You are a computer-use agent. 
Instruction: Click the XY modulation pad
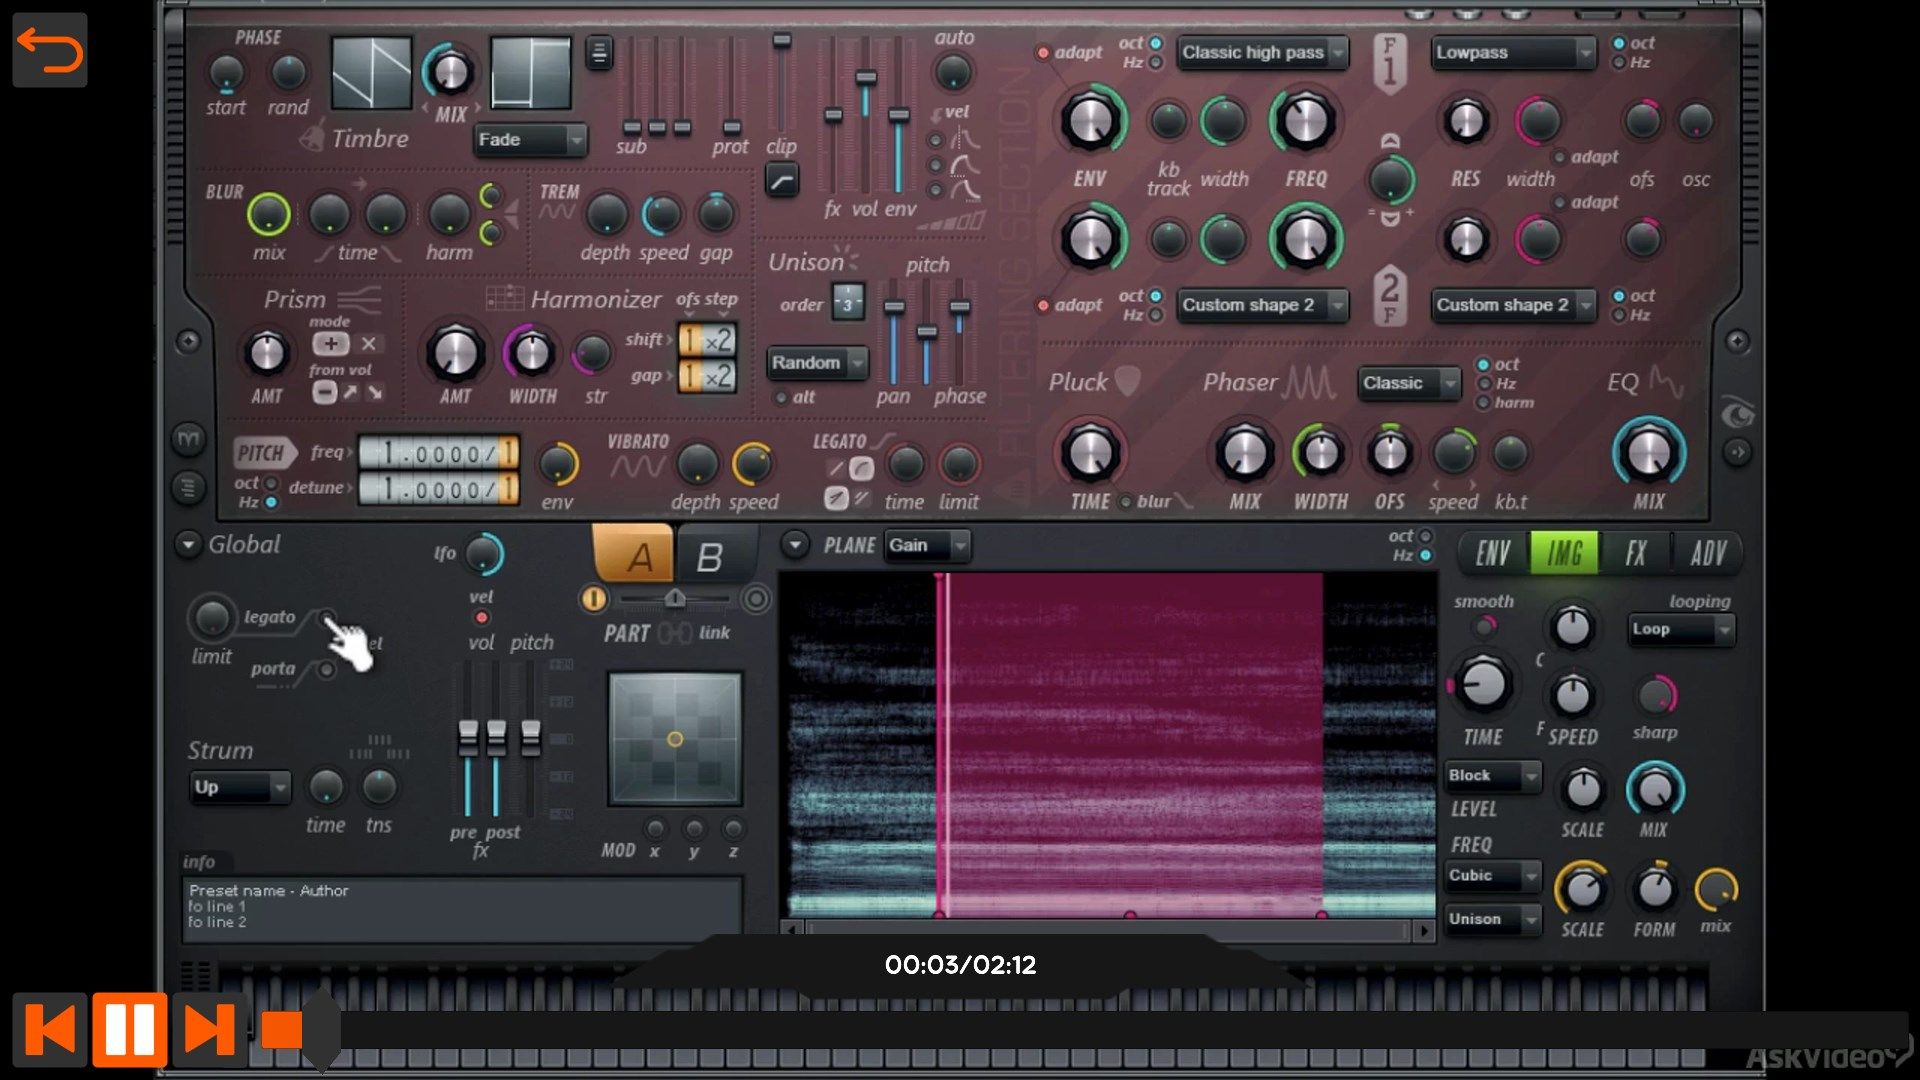point(675,739)
